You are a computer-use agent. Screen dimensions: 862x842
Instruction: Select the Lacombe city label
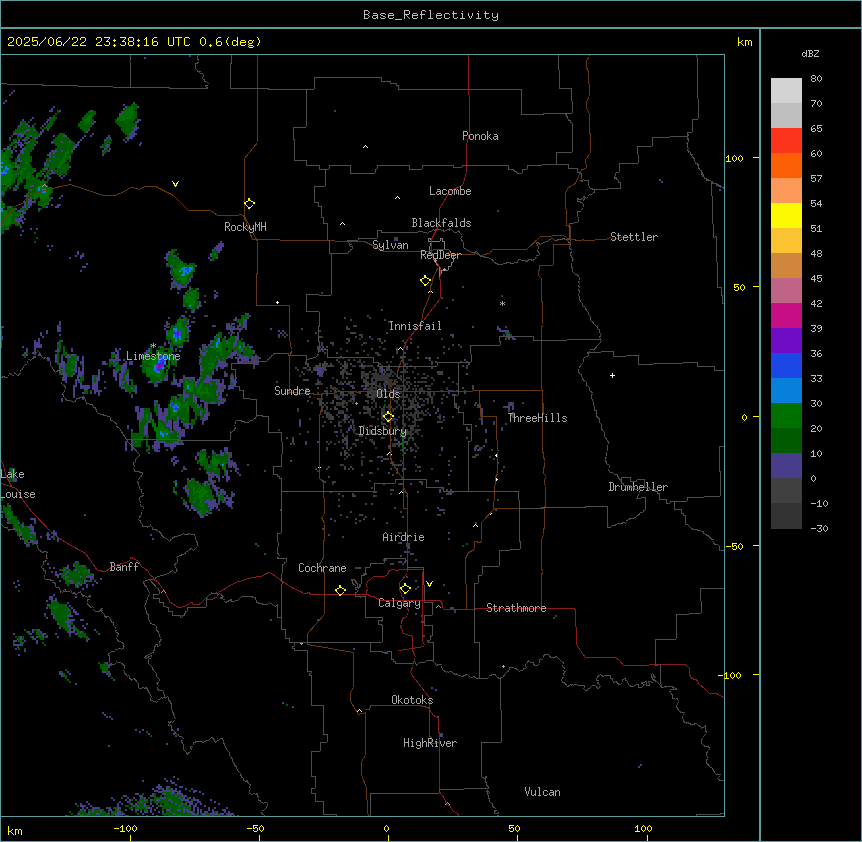tap(450, 191)
